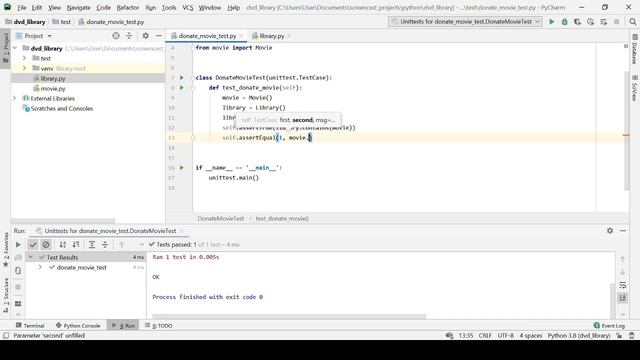The width and height of the screenshot is (640, 360).
Task: Run DonateMovieTest class from gutter
Action: point(182,78)
